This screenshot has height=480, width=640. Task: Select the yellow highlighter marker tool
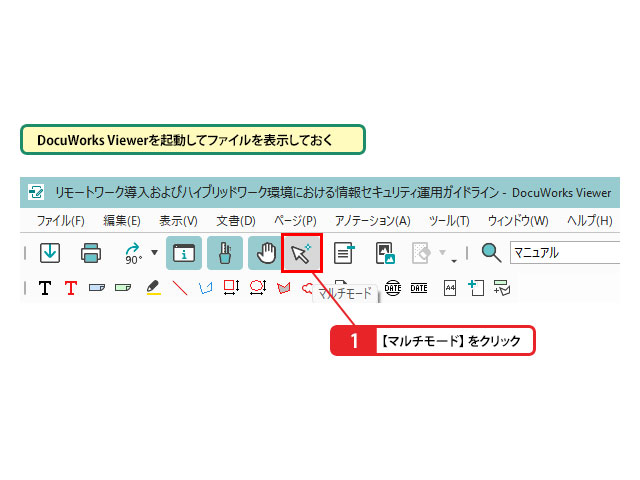click(x=153, y=287)
